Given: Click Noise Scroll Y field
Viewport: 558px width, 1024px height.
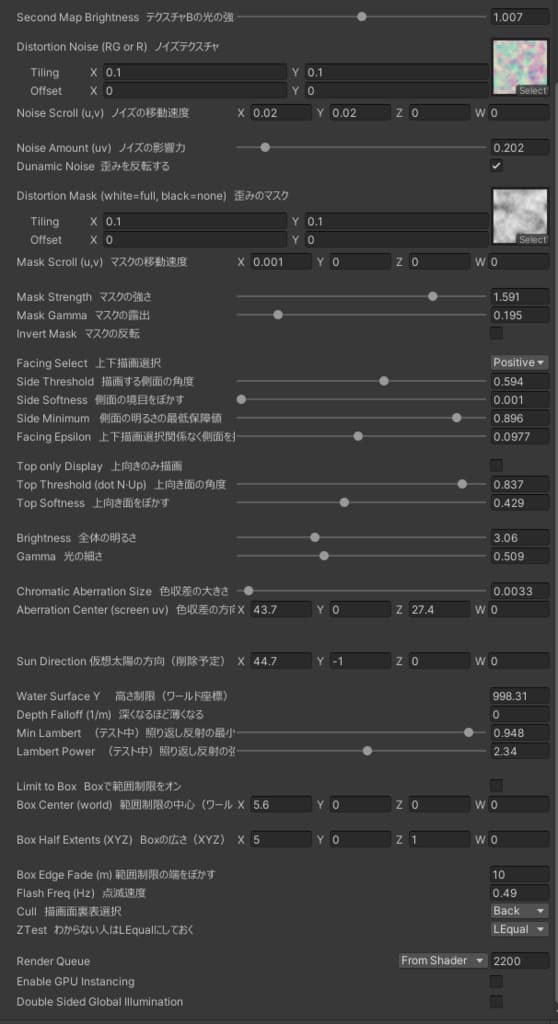Looking at the screenshot, I should [x=360, y=113].
